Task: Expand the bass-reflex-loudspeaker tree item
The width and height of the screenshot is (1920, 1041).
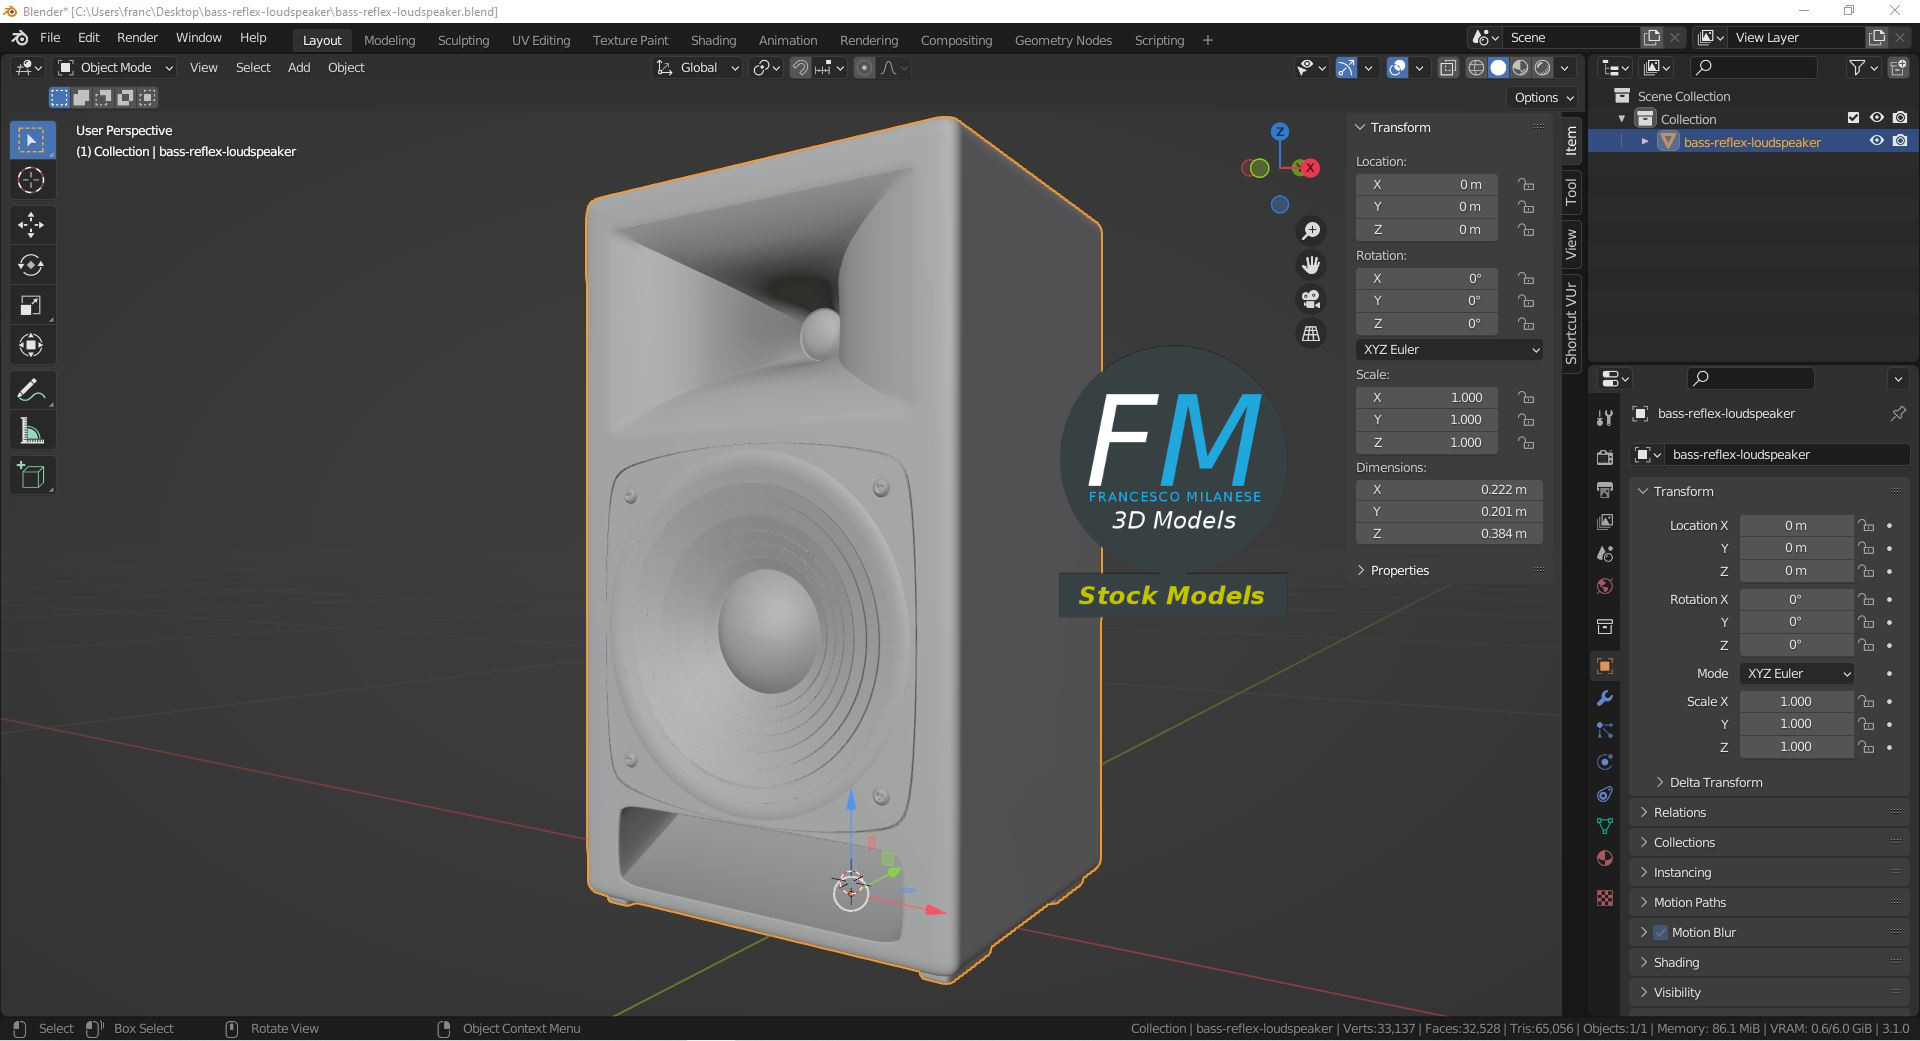Action: click(1645, 141)
